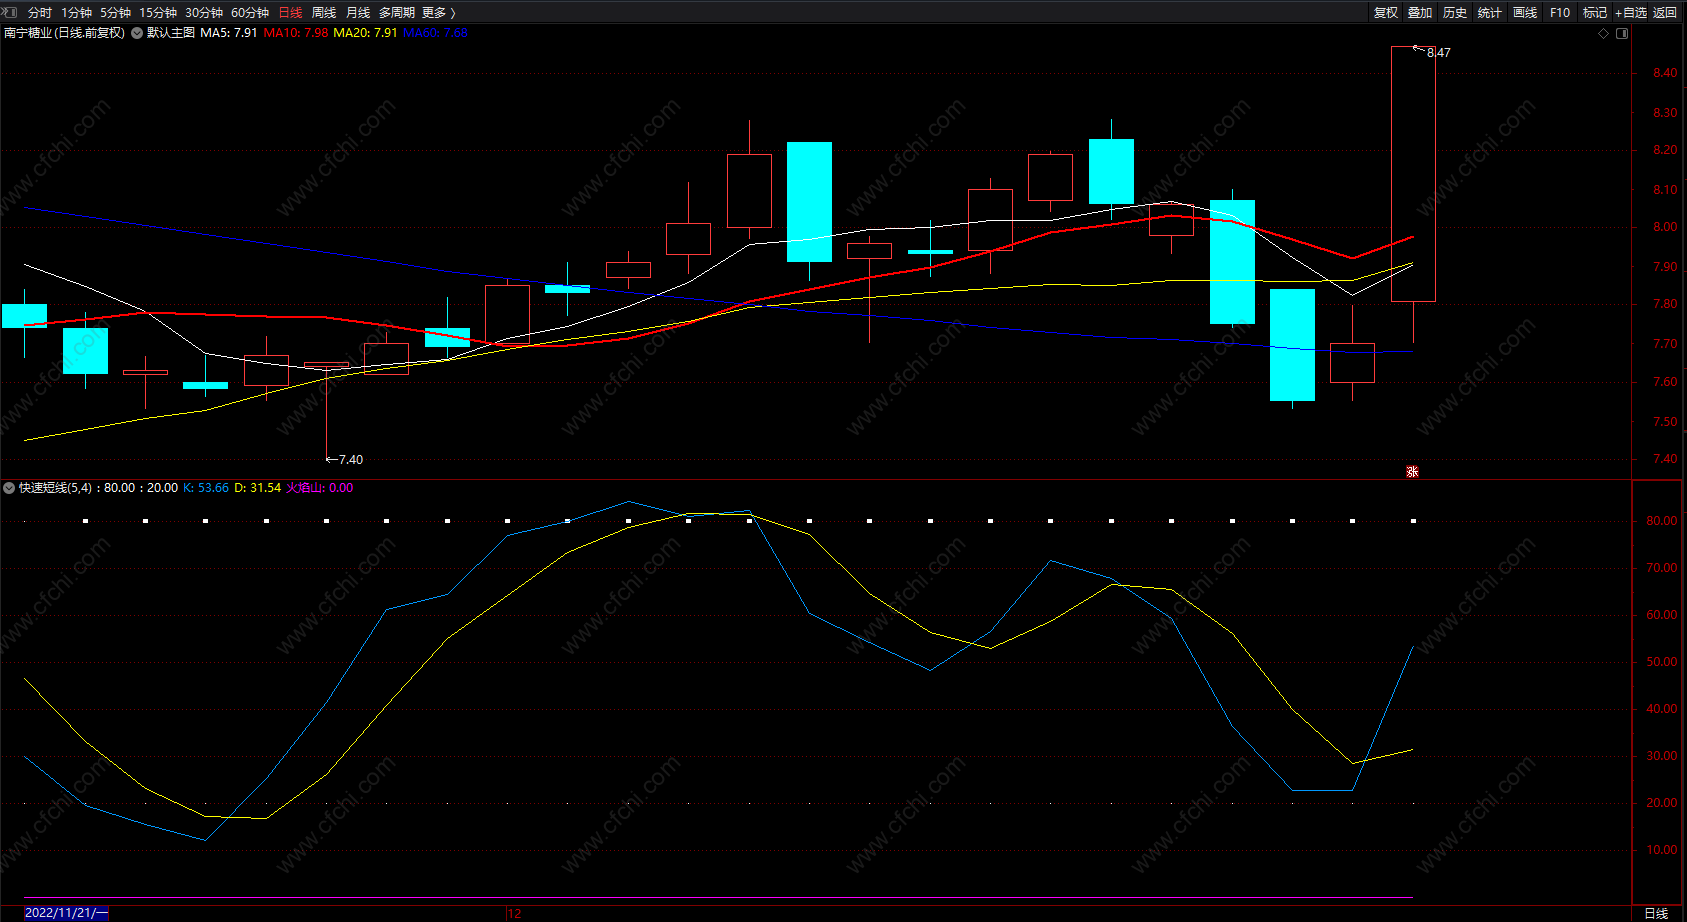1687x922 pixels.
Task: Click the red 涨 marker icon
Action: coord(1412,471)
